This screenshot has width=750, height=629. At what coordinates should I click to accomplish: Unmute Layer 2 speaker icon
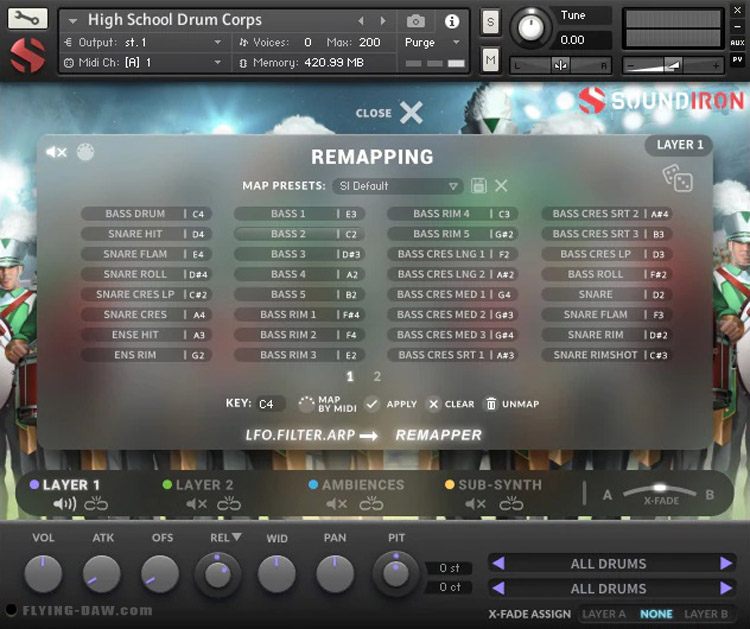coord(196,504)
